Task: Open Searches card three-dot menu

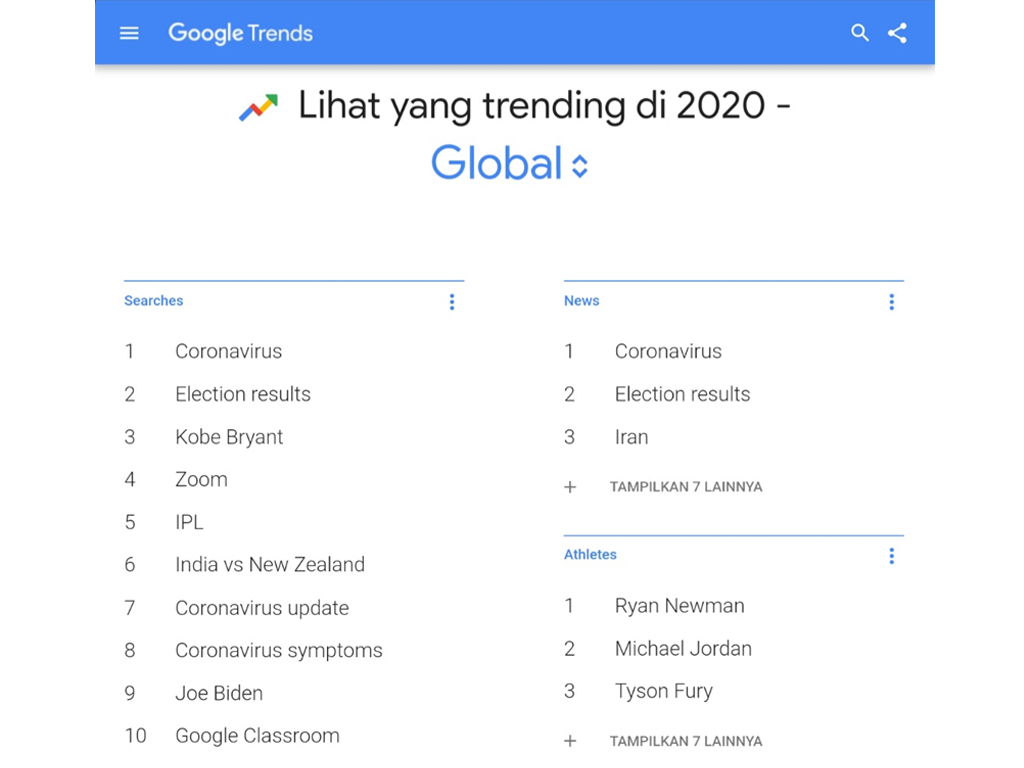Action: click(x=452, y=302)
